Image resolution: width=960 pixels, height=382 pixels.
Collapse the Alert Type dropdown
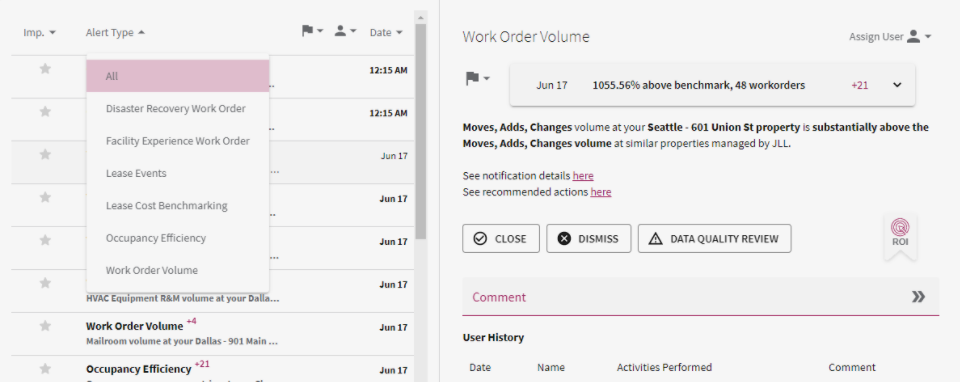click(x=116, y=32)
